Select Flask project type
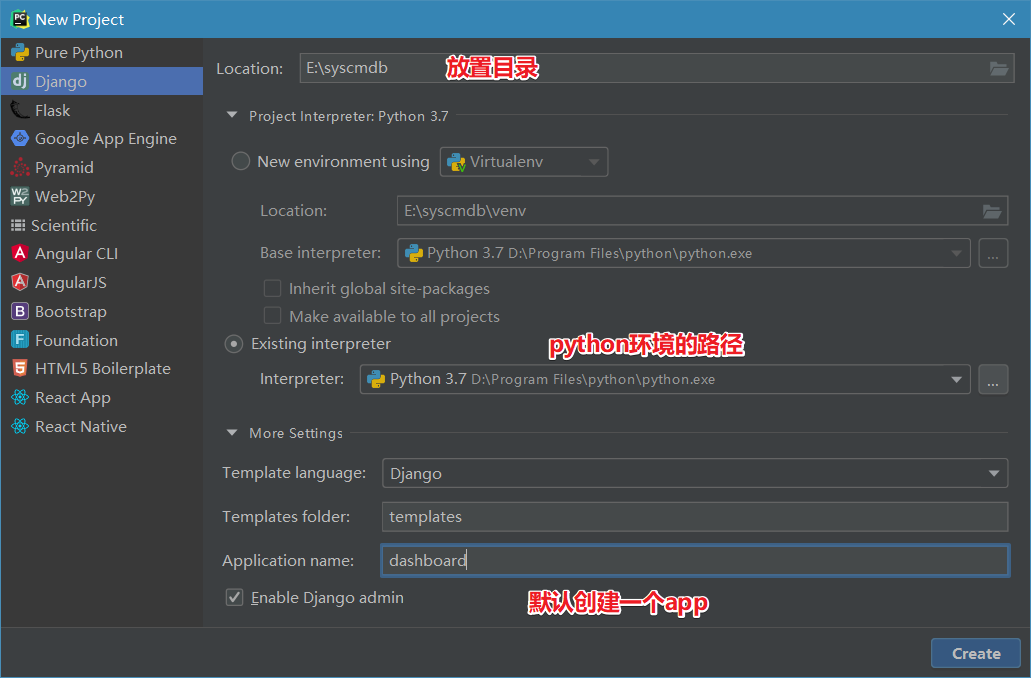The height and width of the screenshot is (678, 1031). (x=102, y=110)
